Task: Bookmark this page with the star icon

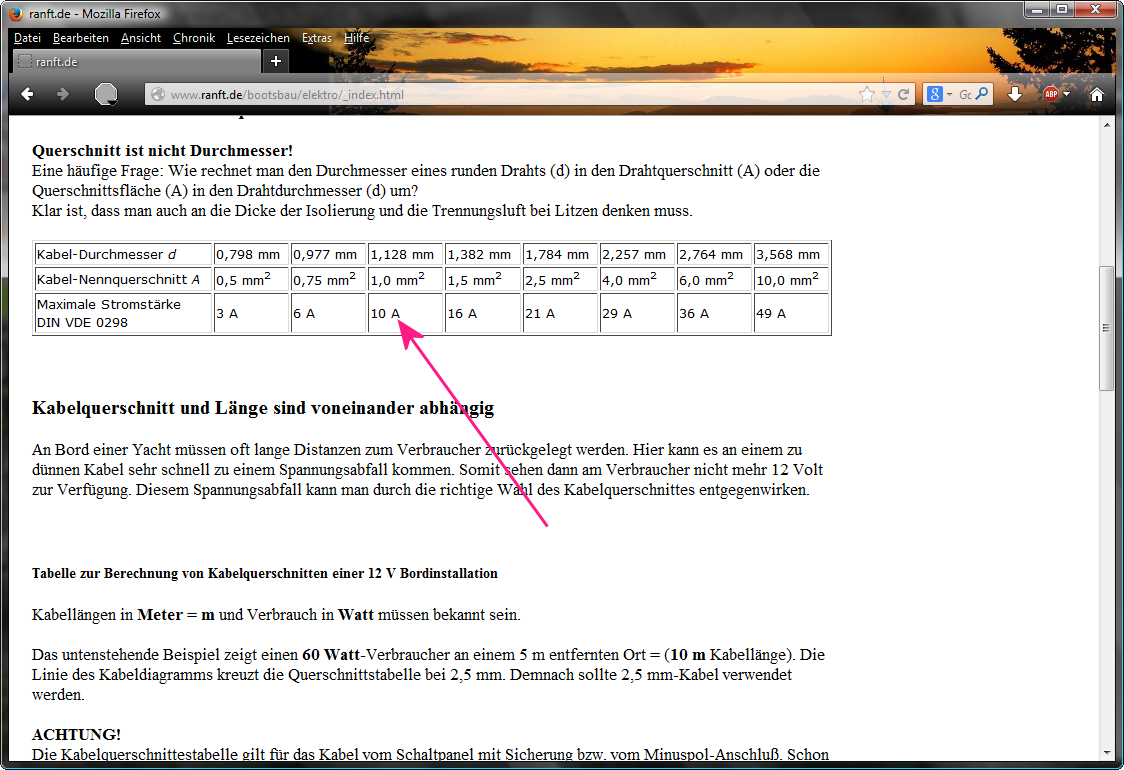Action: (x=866, y=94)
